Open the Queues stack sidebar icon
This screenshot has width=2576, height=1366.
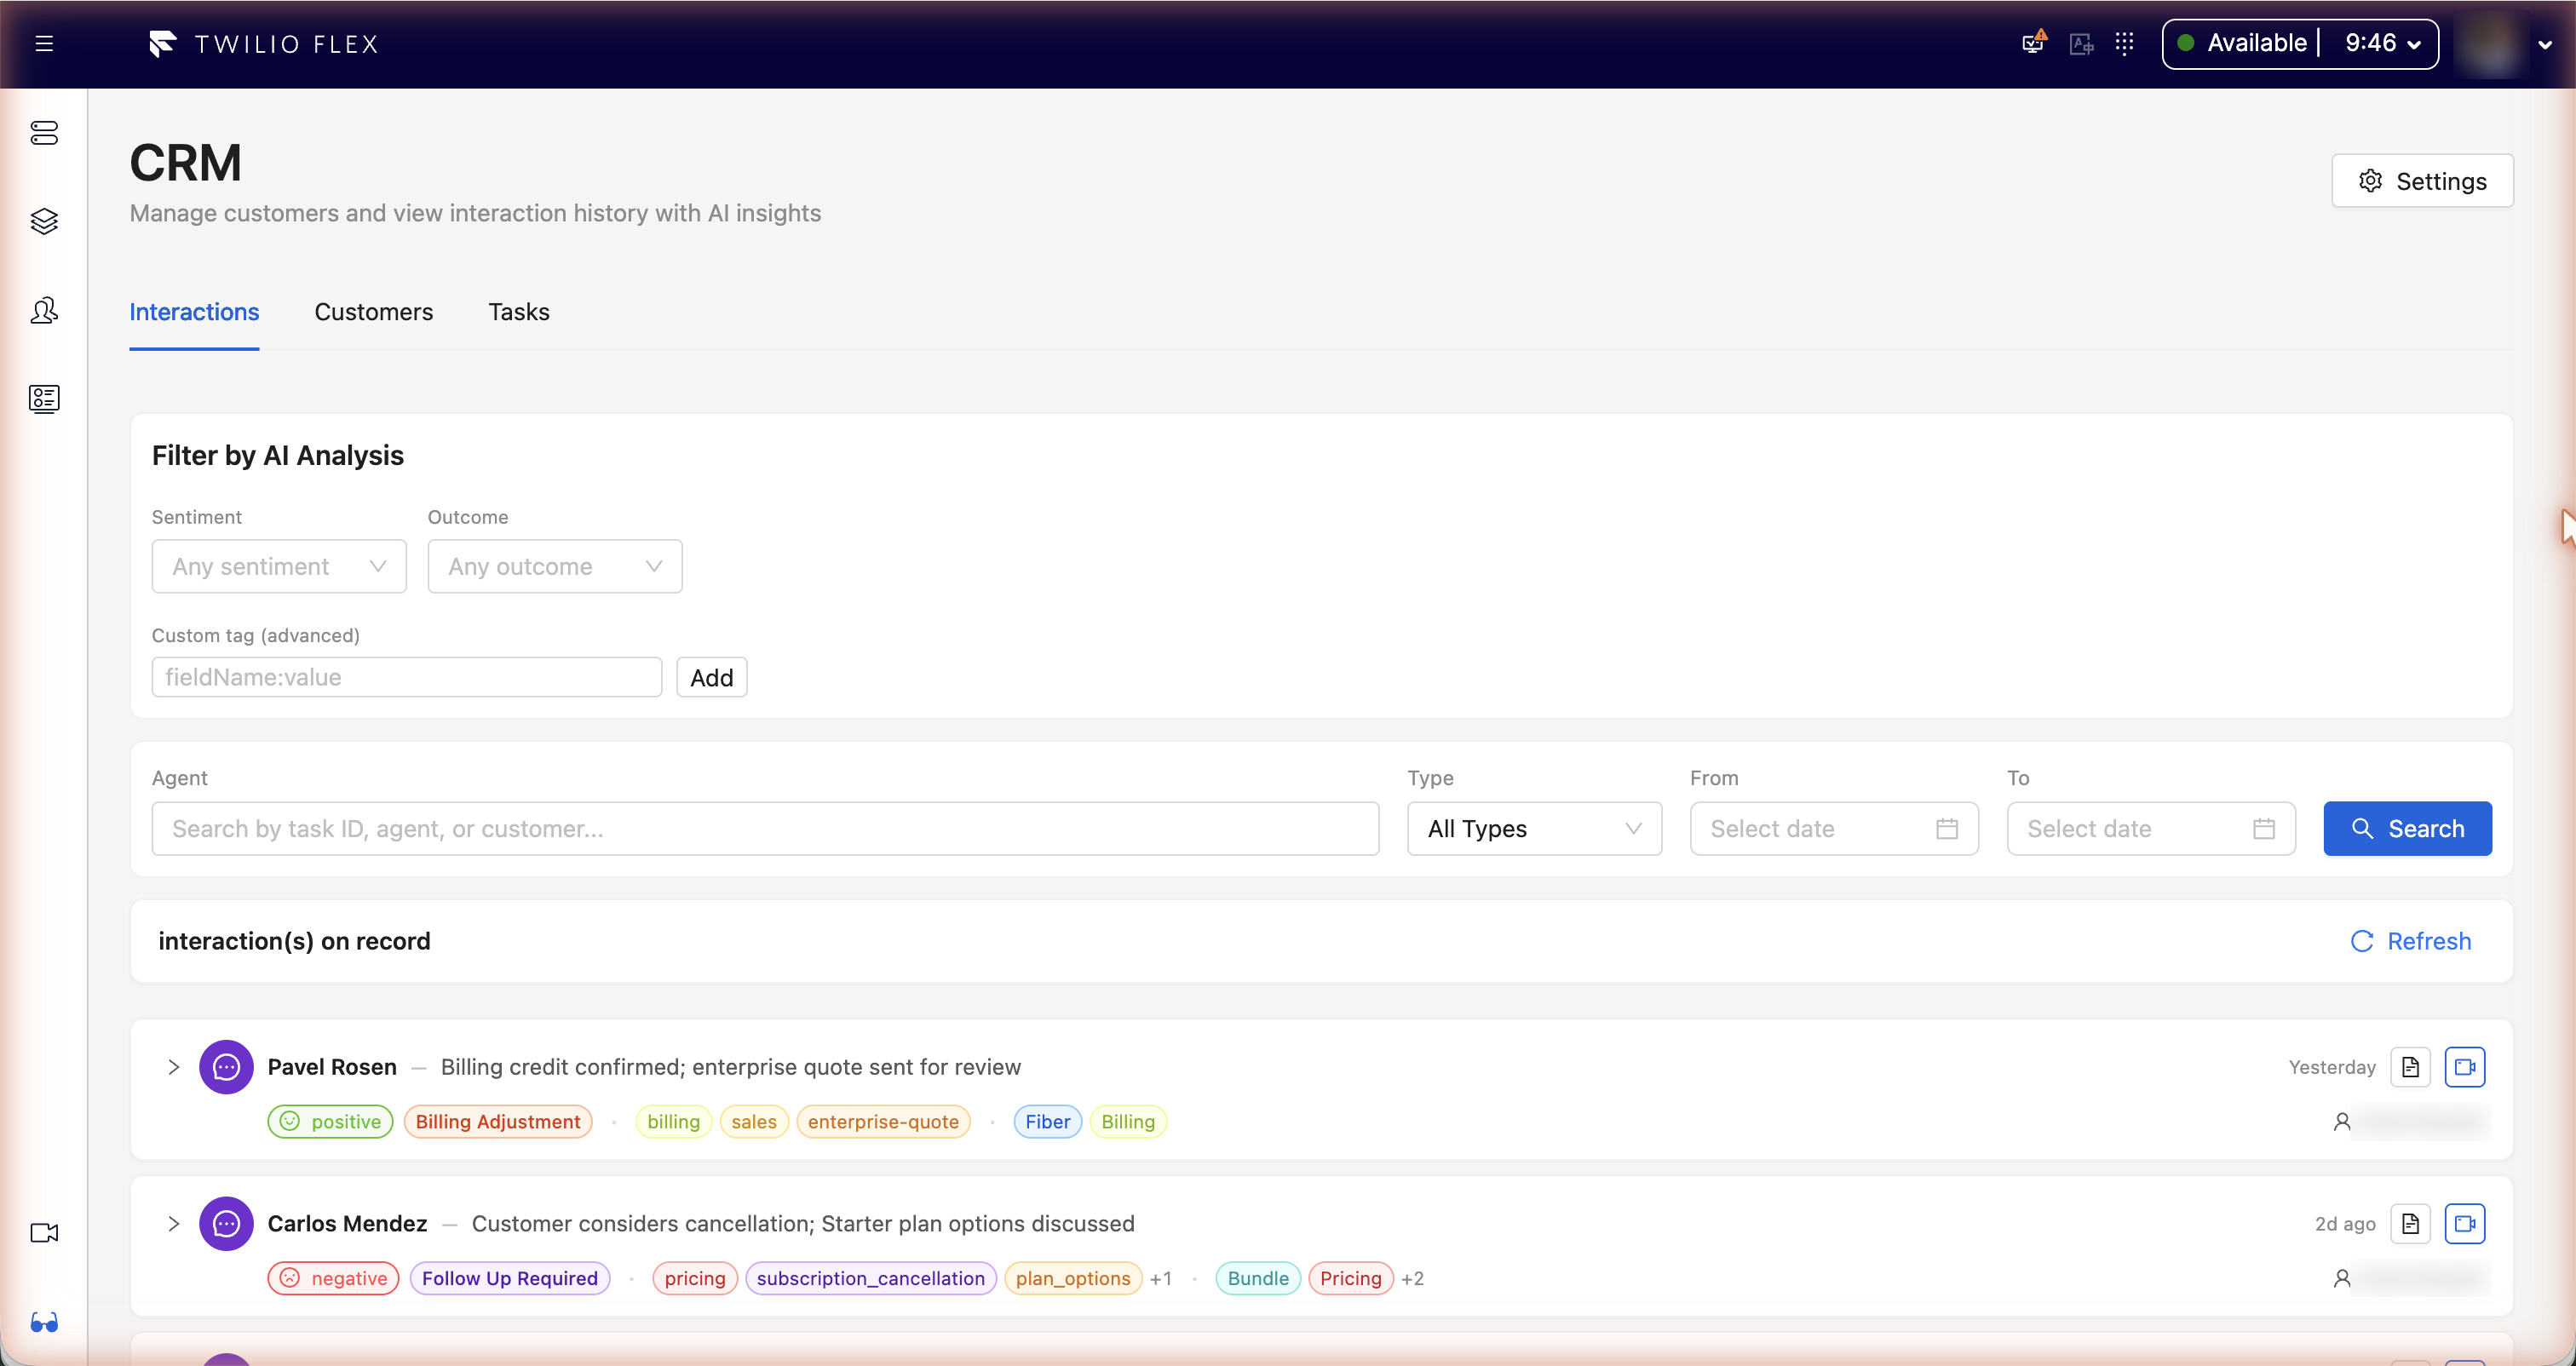[44, 221]
